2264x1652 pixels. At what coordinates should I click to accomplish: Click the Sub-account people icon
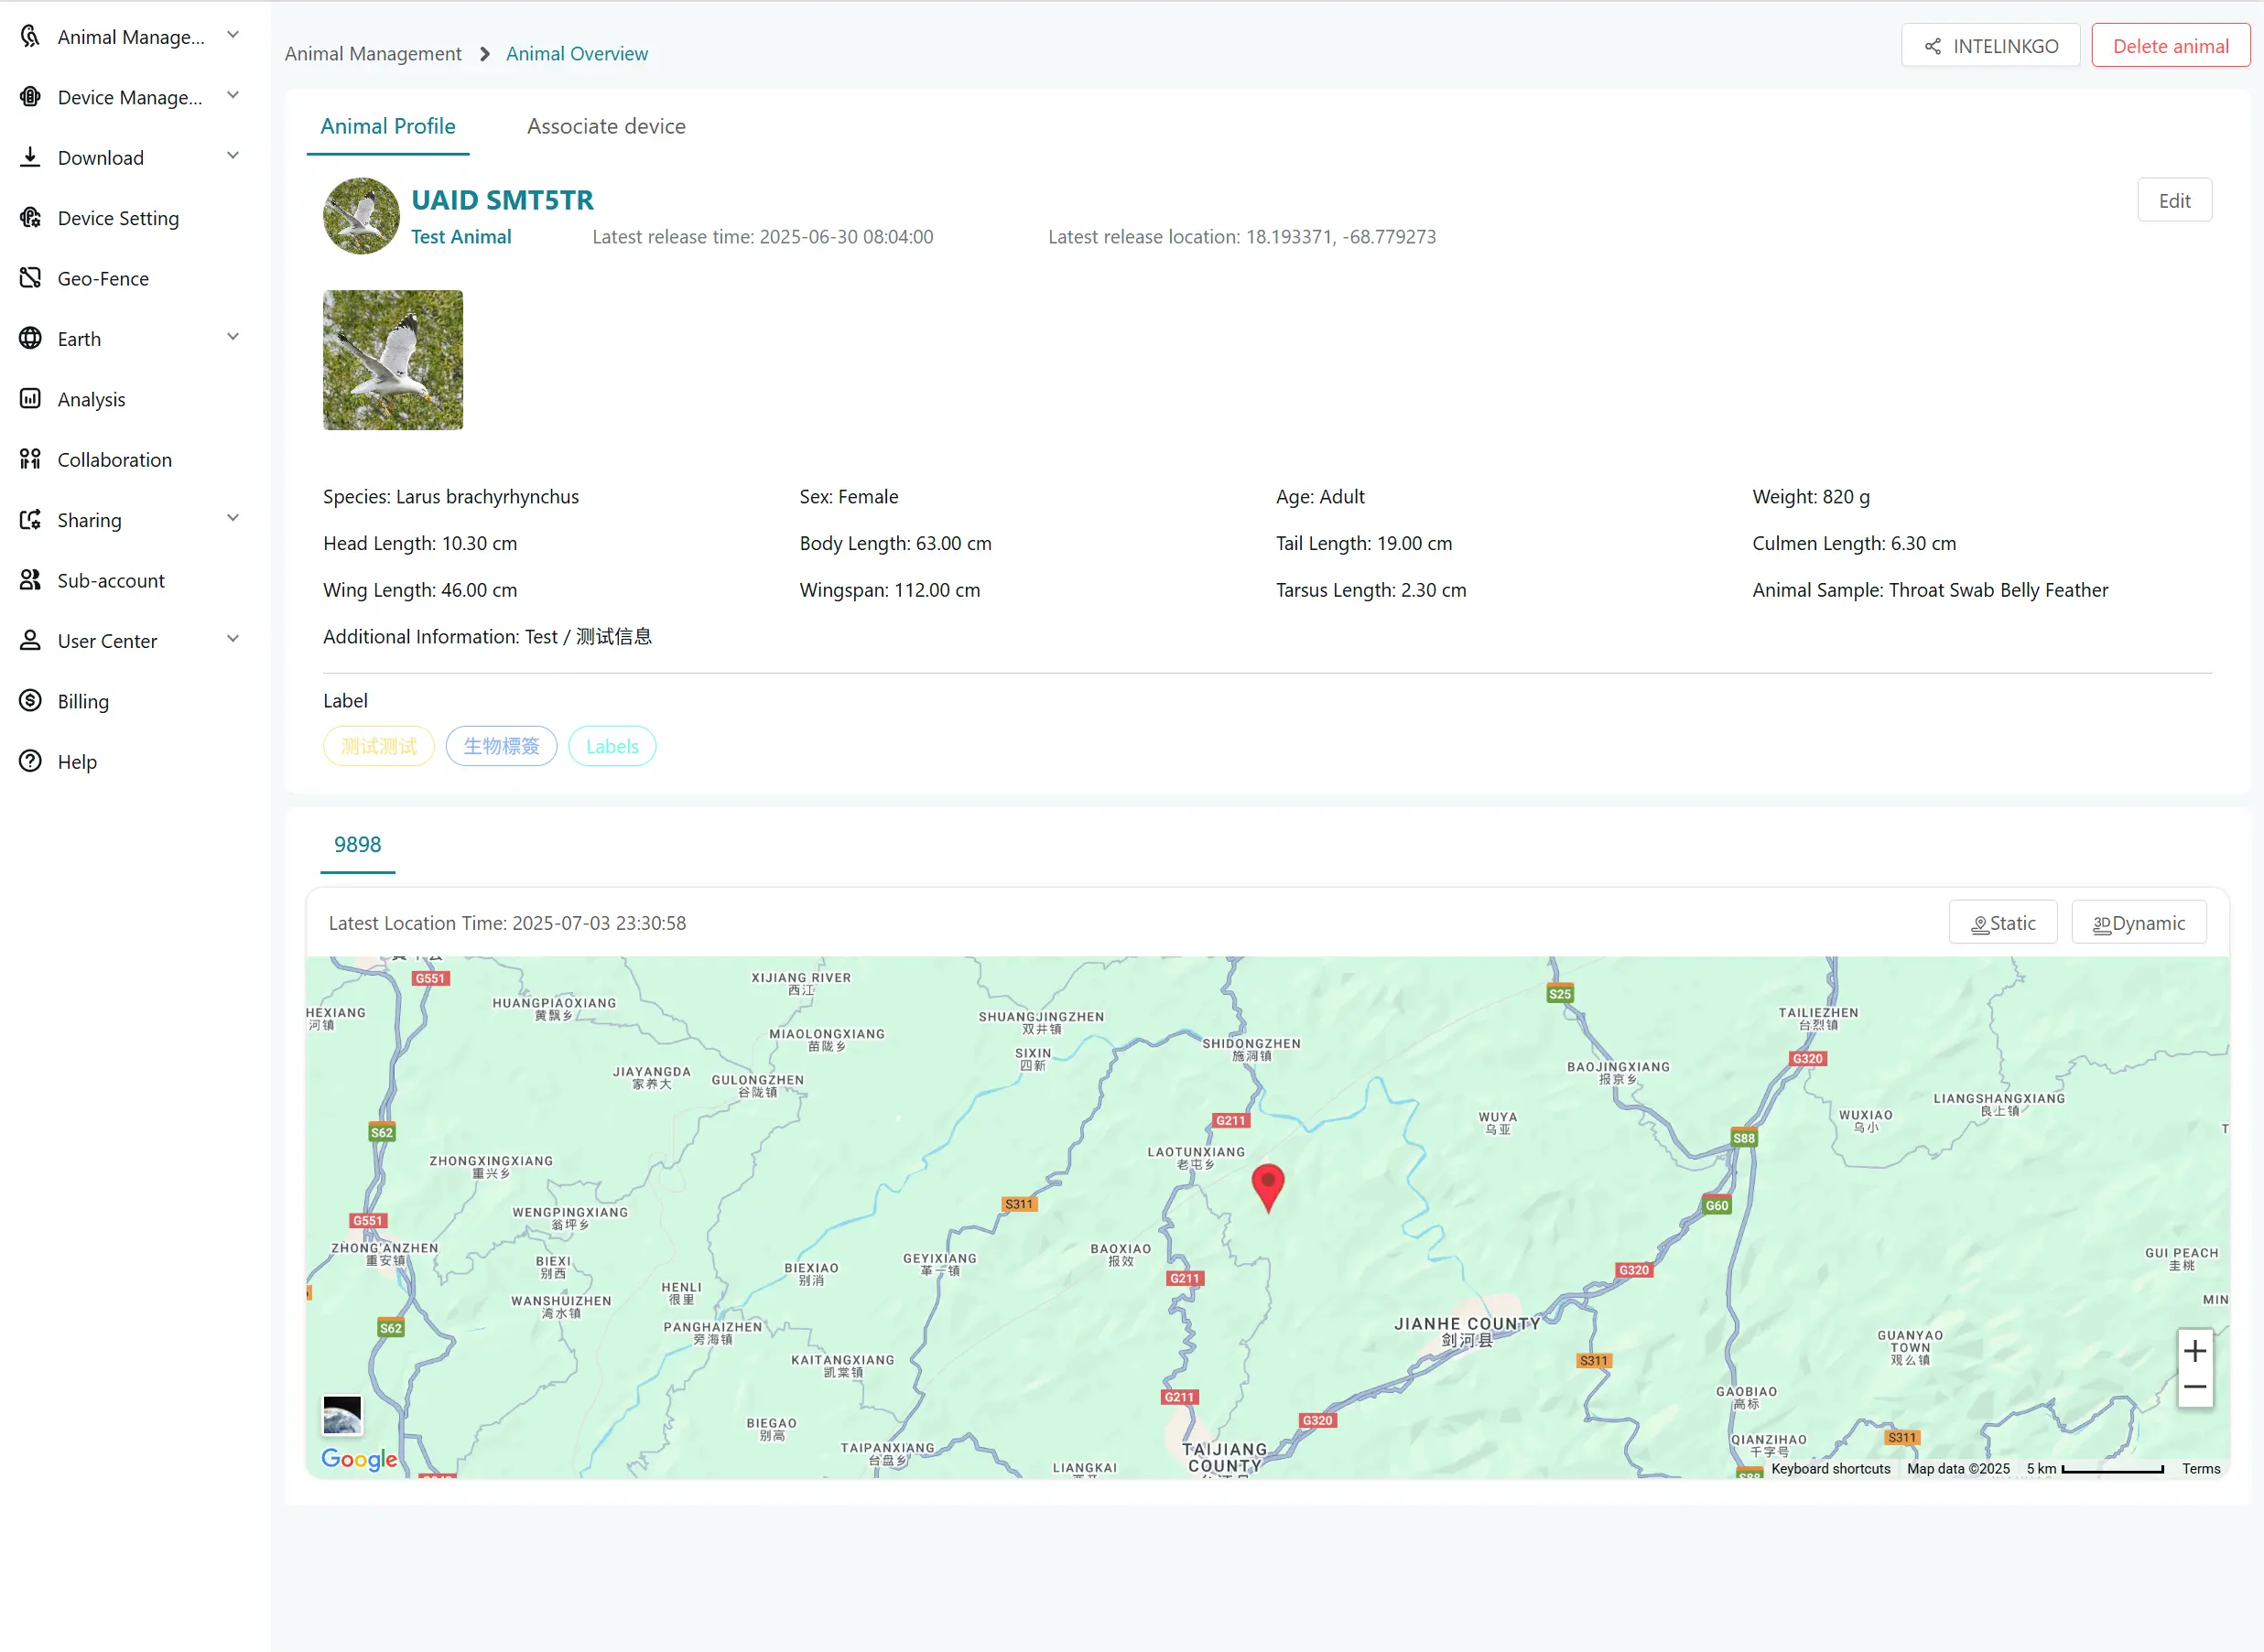click(30, 580)
